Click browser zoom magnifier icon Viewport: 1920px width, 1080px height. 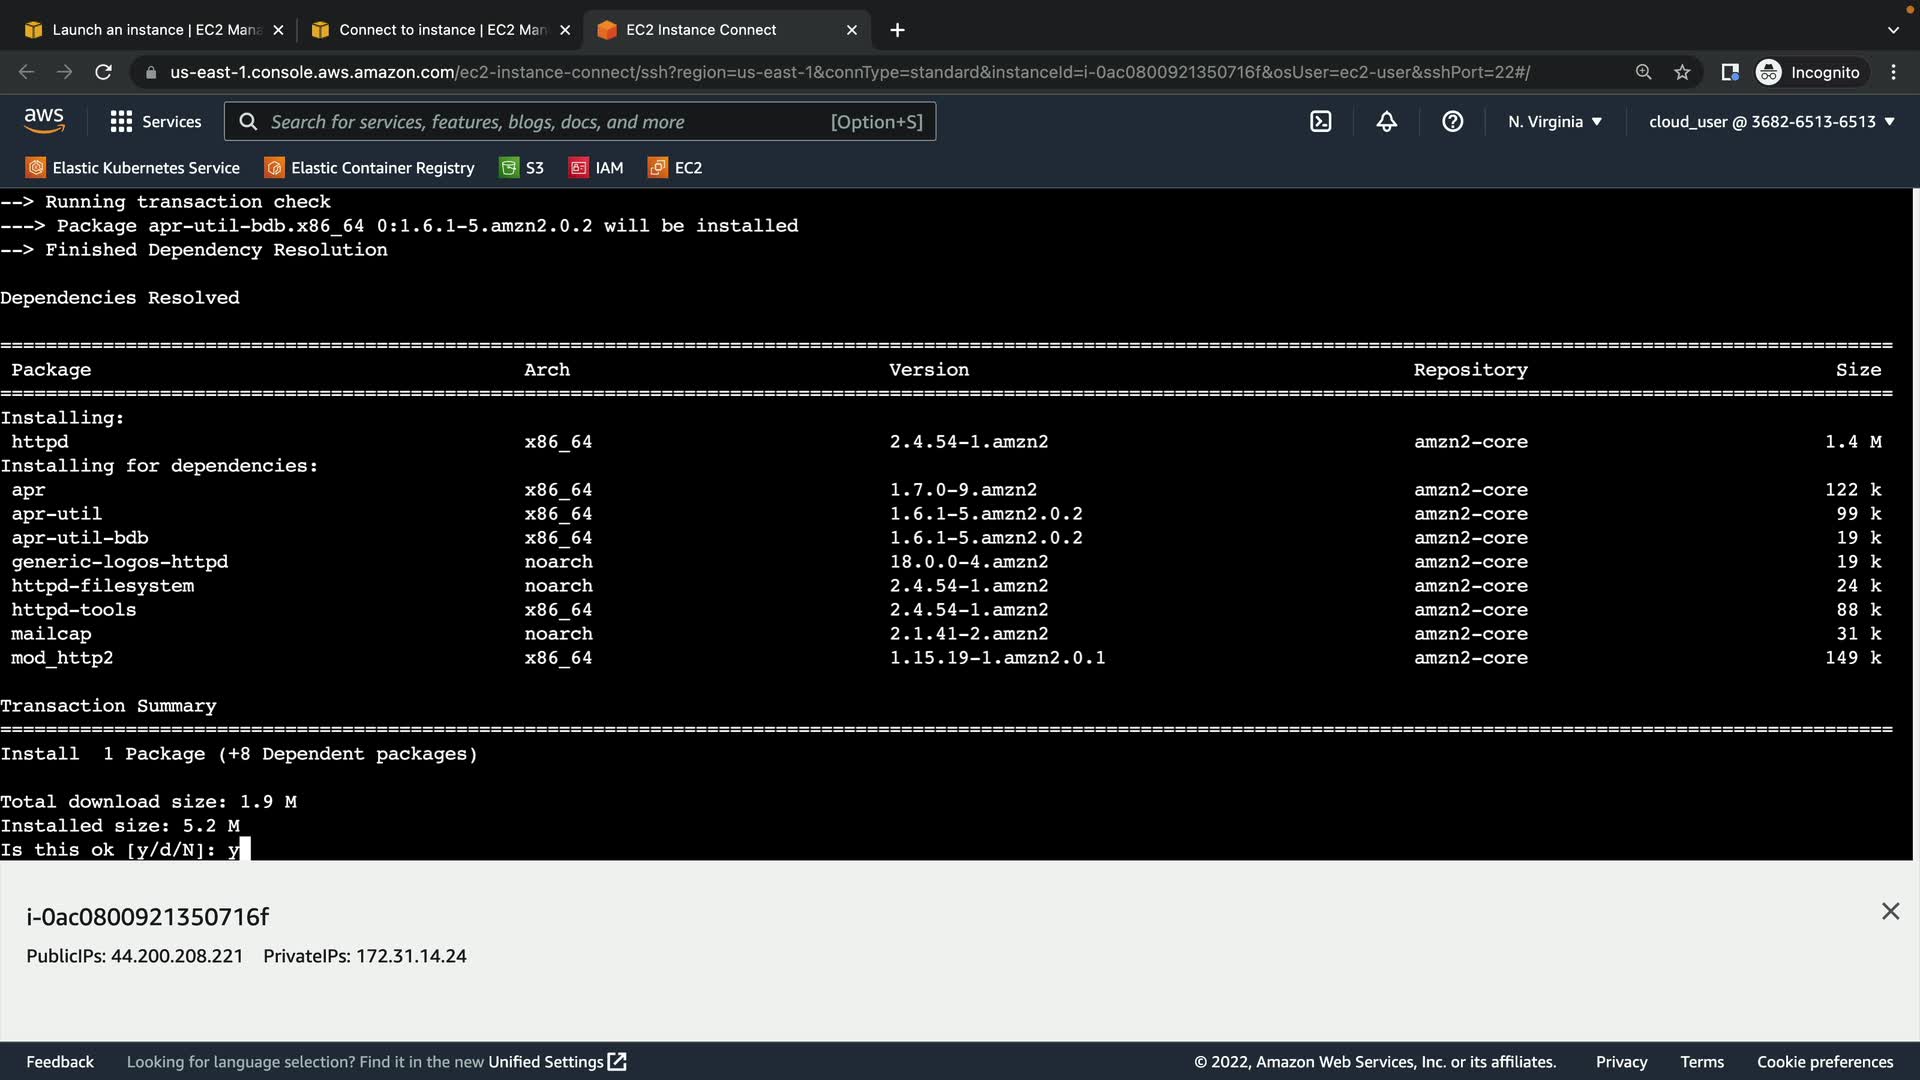click(x=1643, y=72)
